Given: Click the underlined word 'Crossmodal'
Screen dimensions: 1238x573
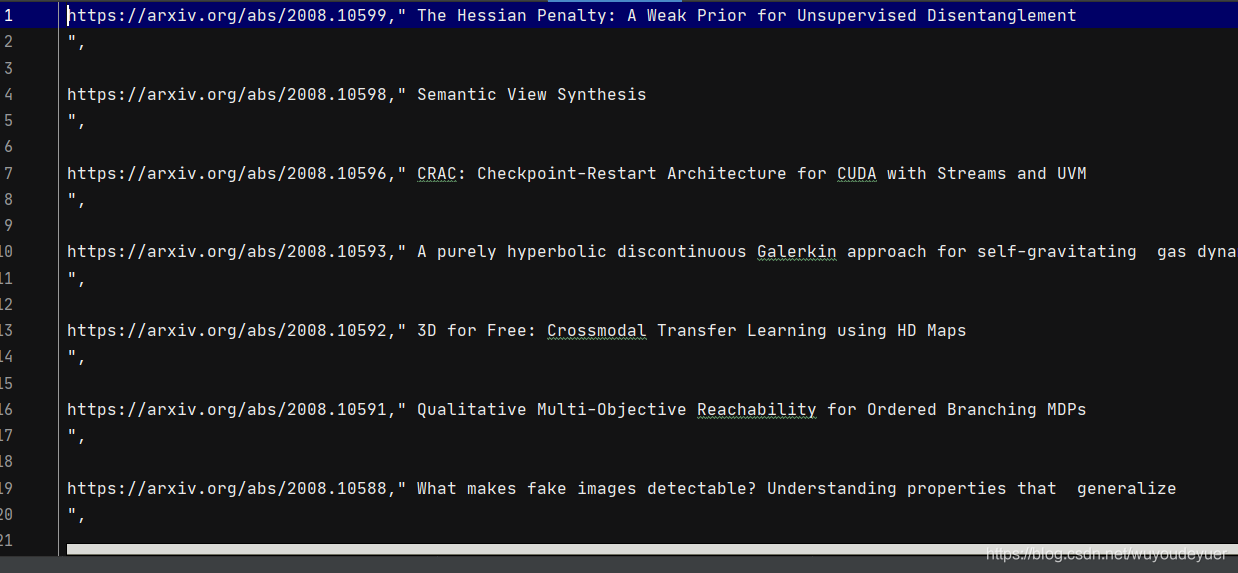Looking at the screenshot, I should (x=597, y=330).
